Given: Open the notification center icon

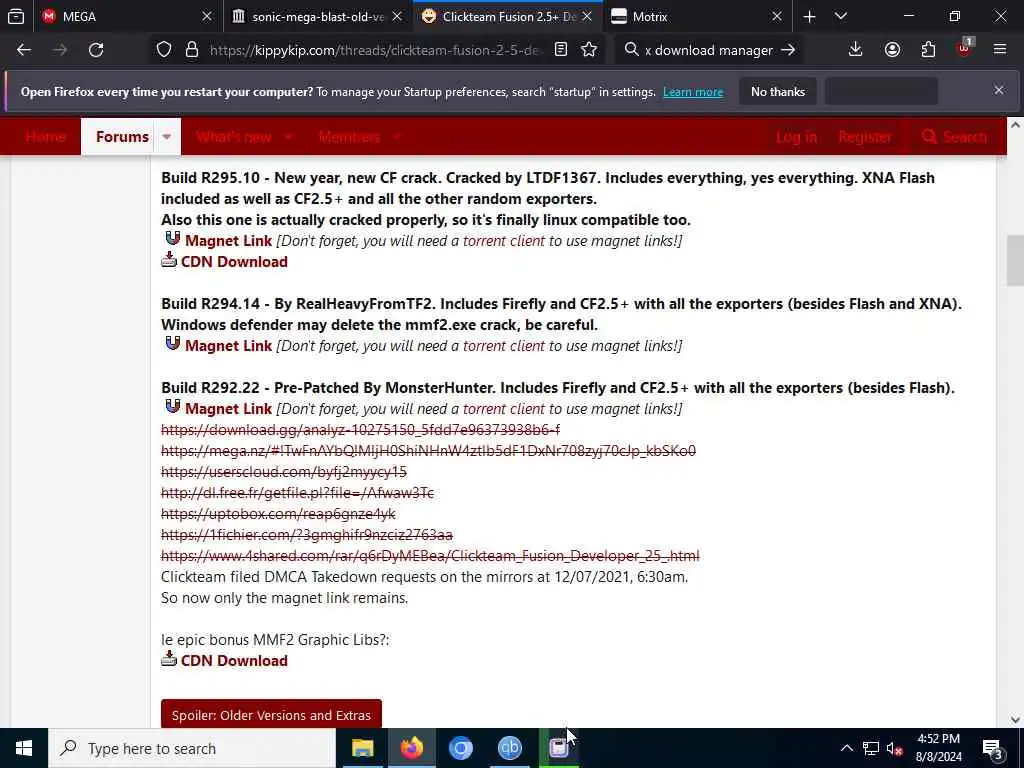Looking at the screenshot, I should click(x=993, y=748).
